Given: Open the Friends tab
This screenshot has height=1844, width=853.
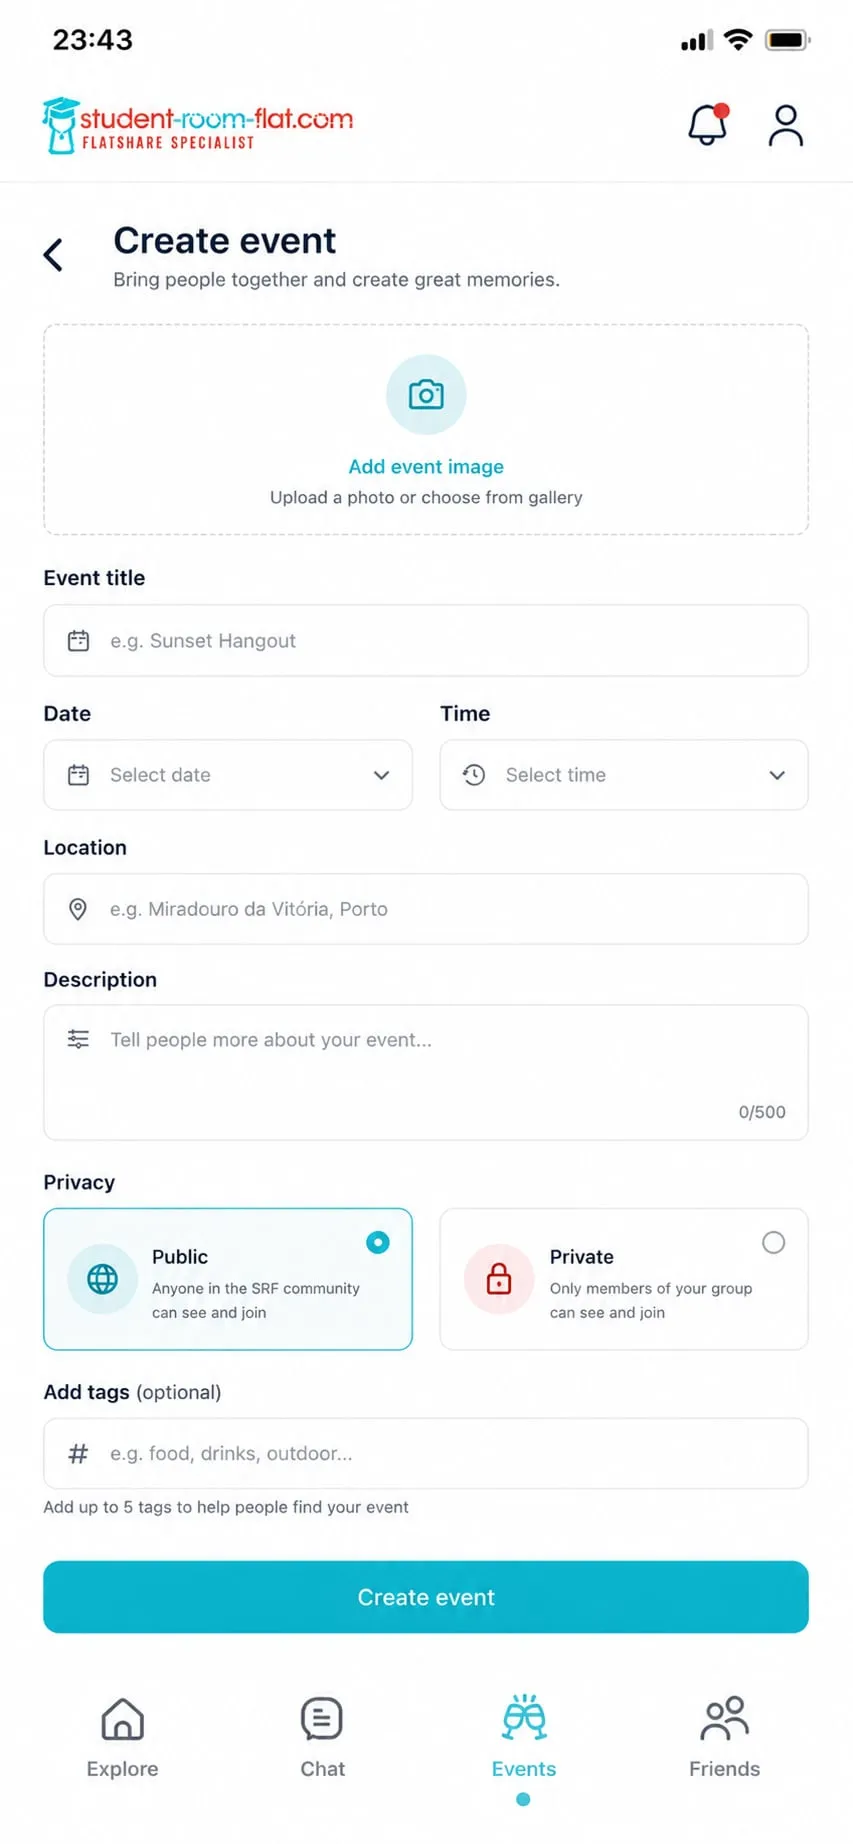Looking at the screenshot, I should [x=725, y=1738].
